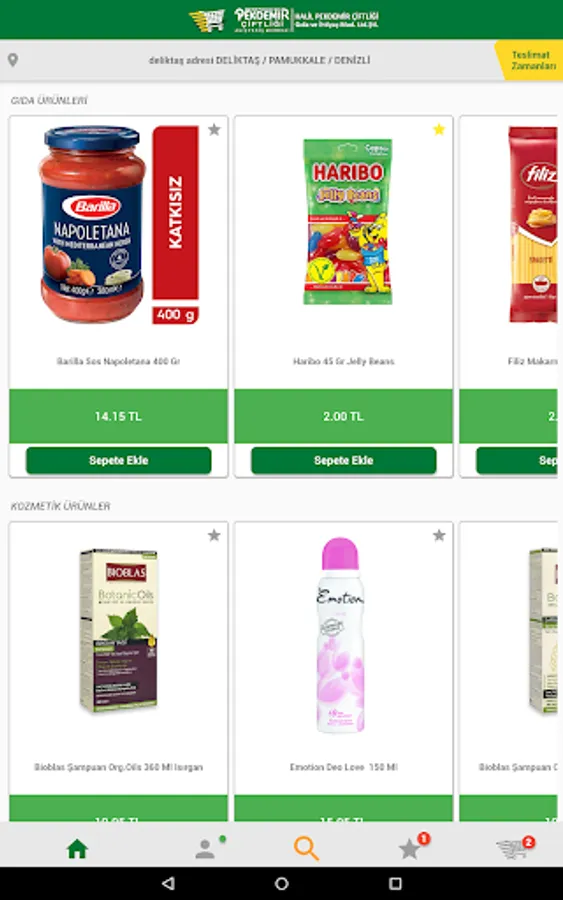
Task: Toggle favorite star on Emotion Deo Love
Action: click(x=439, y=536)
